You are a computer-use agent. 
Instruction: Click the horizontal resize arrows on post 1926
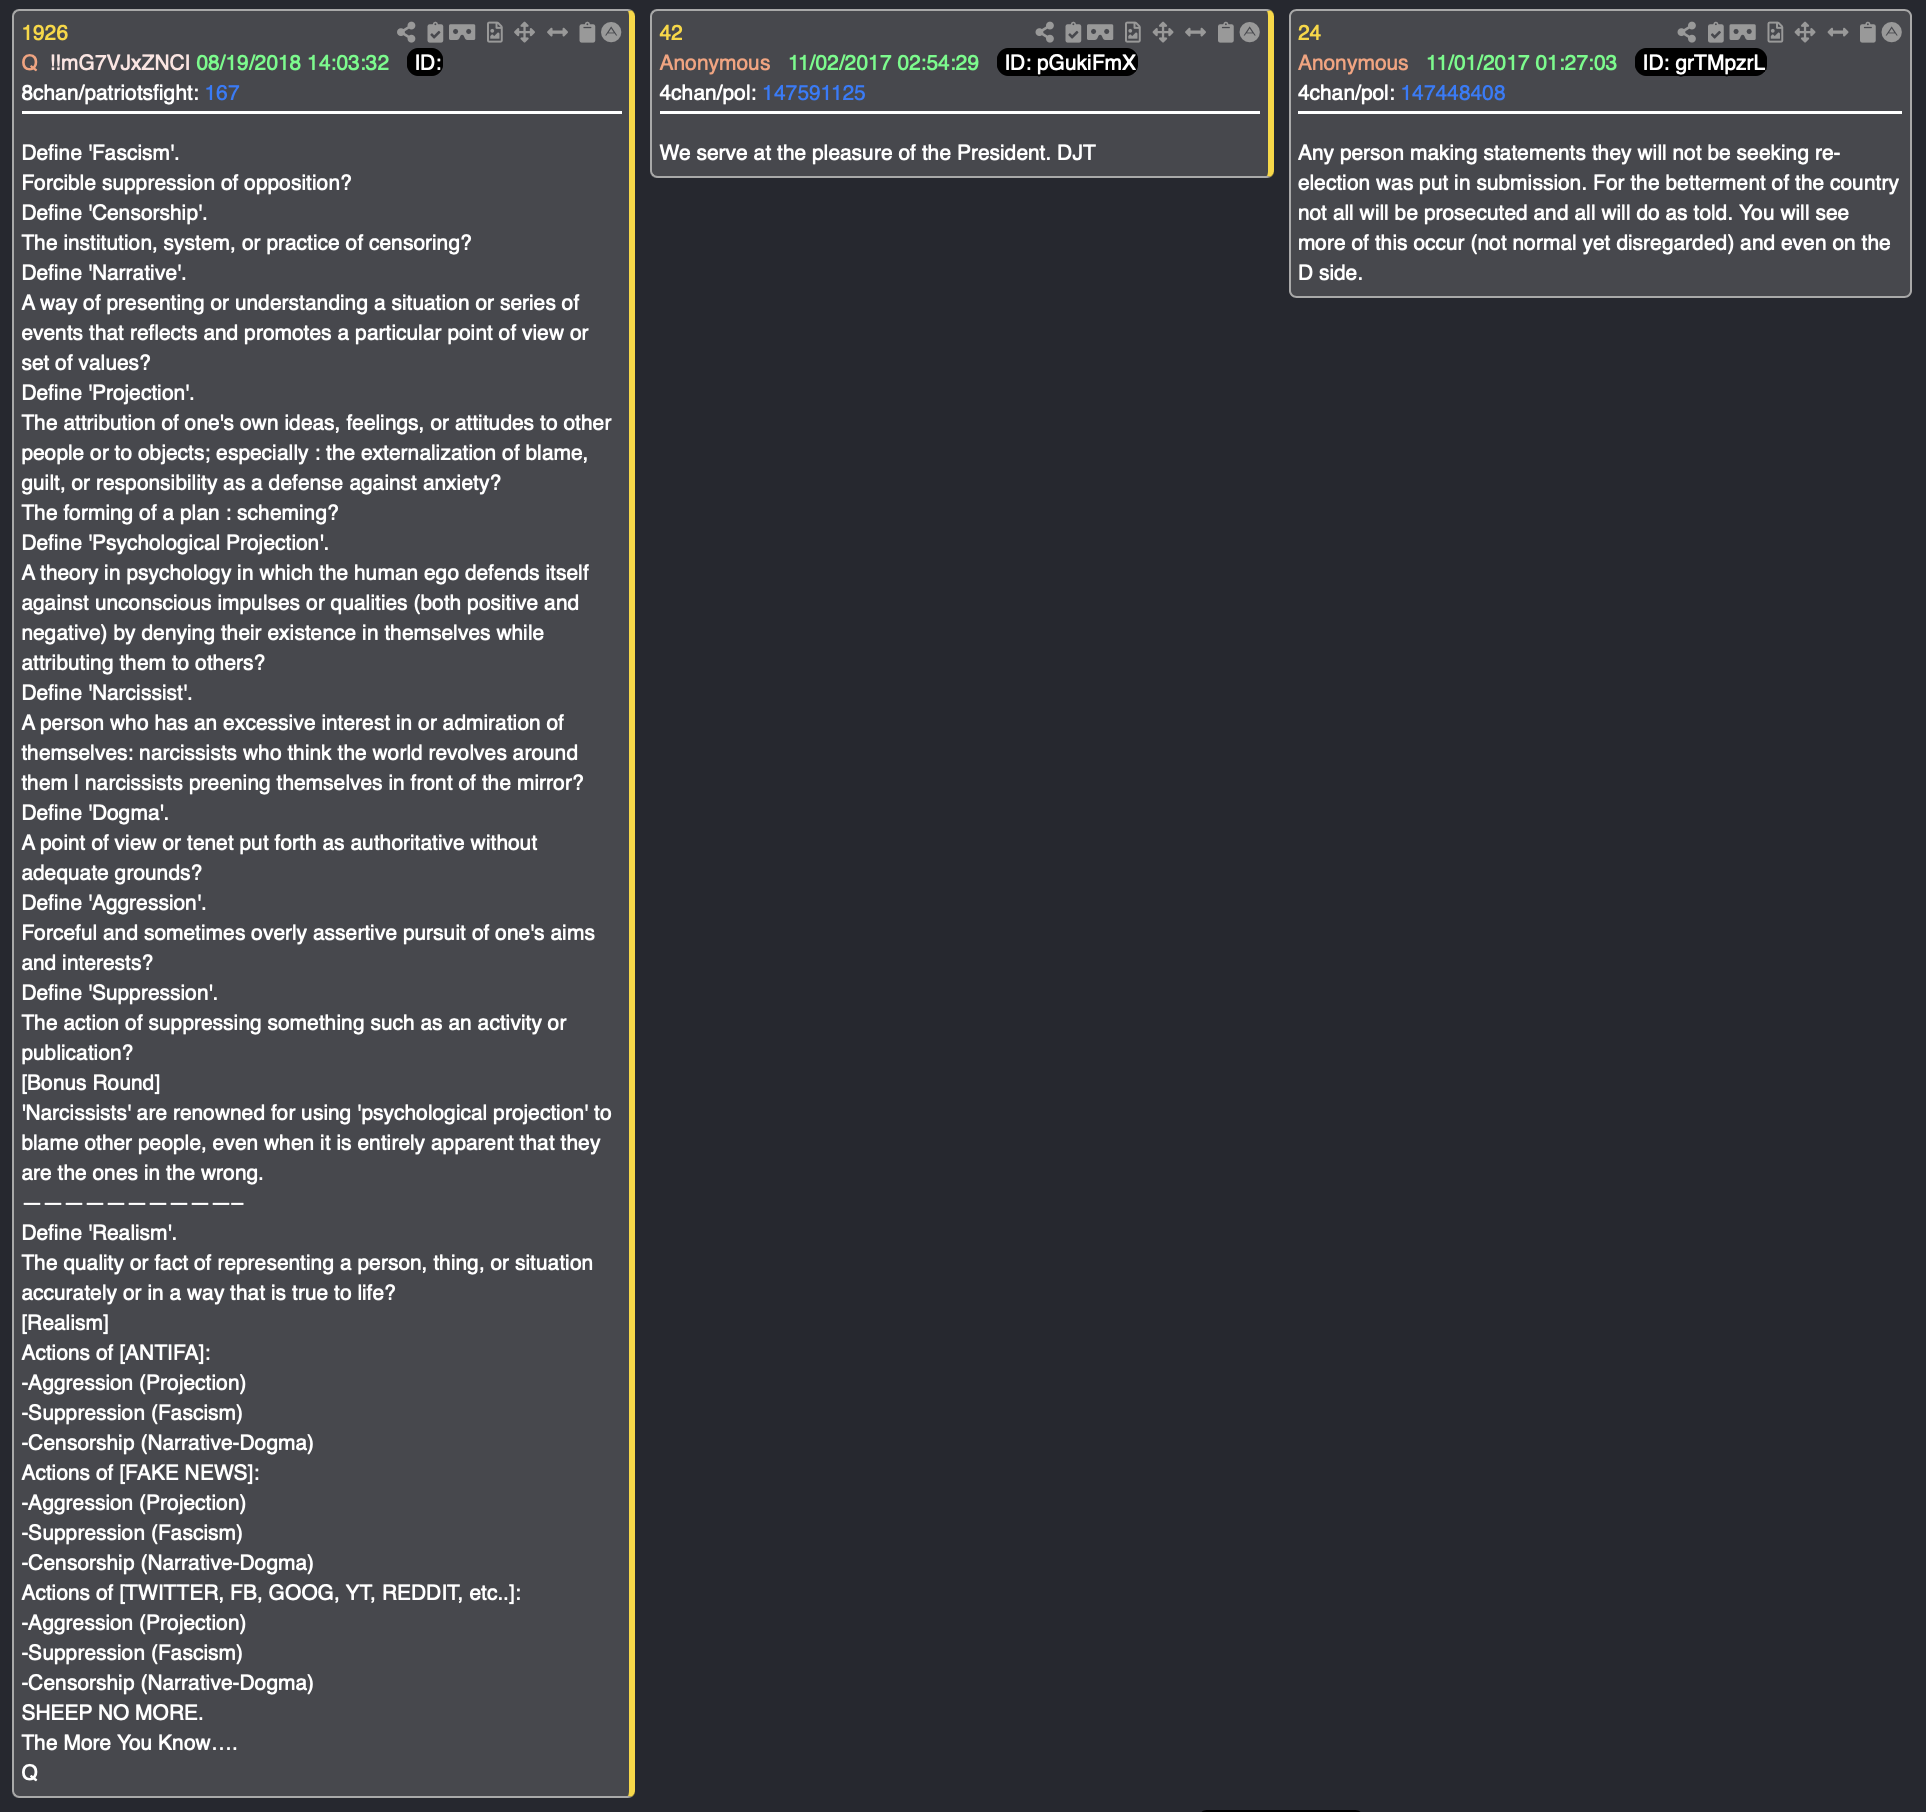point(558,33)
